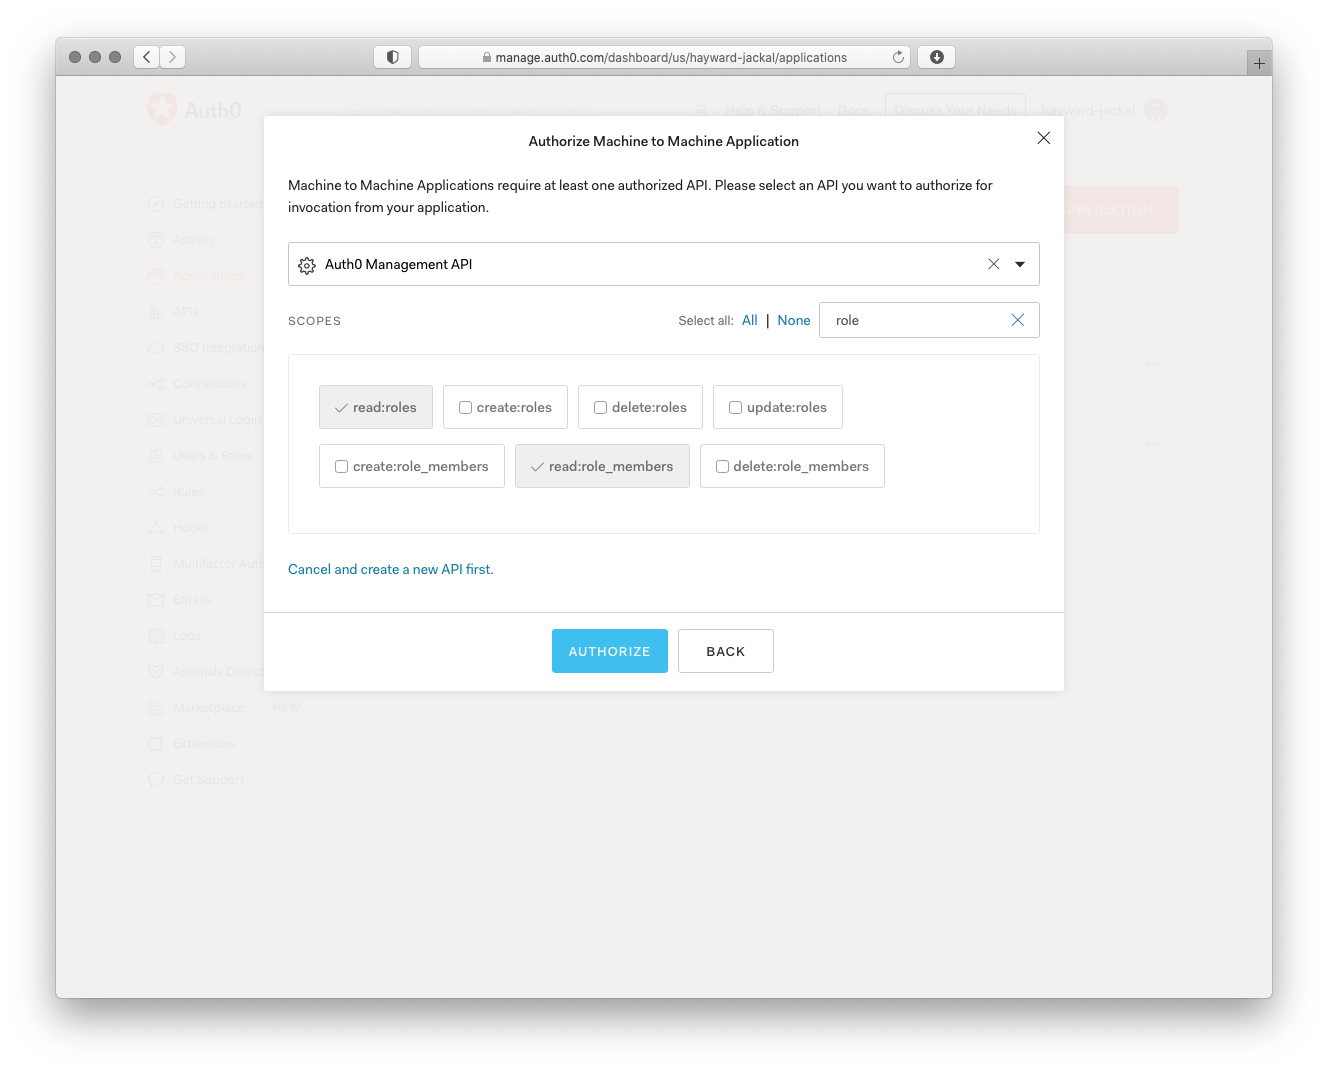Click the Docs header link
1328x1072 pixels.
(x=853, y=110)
